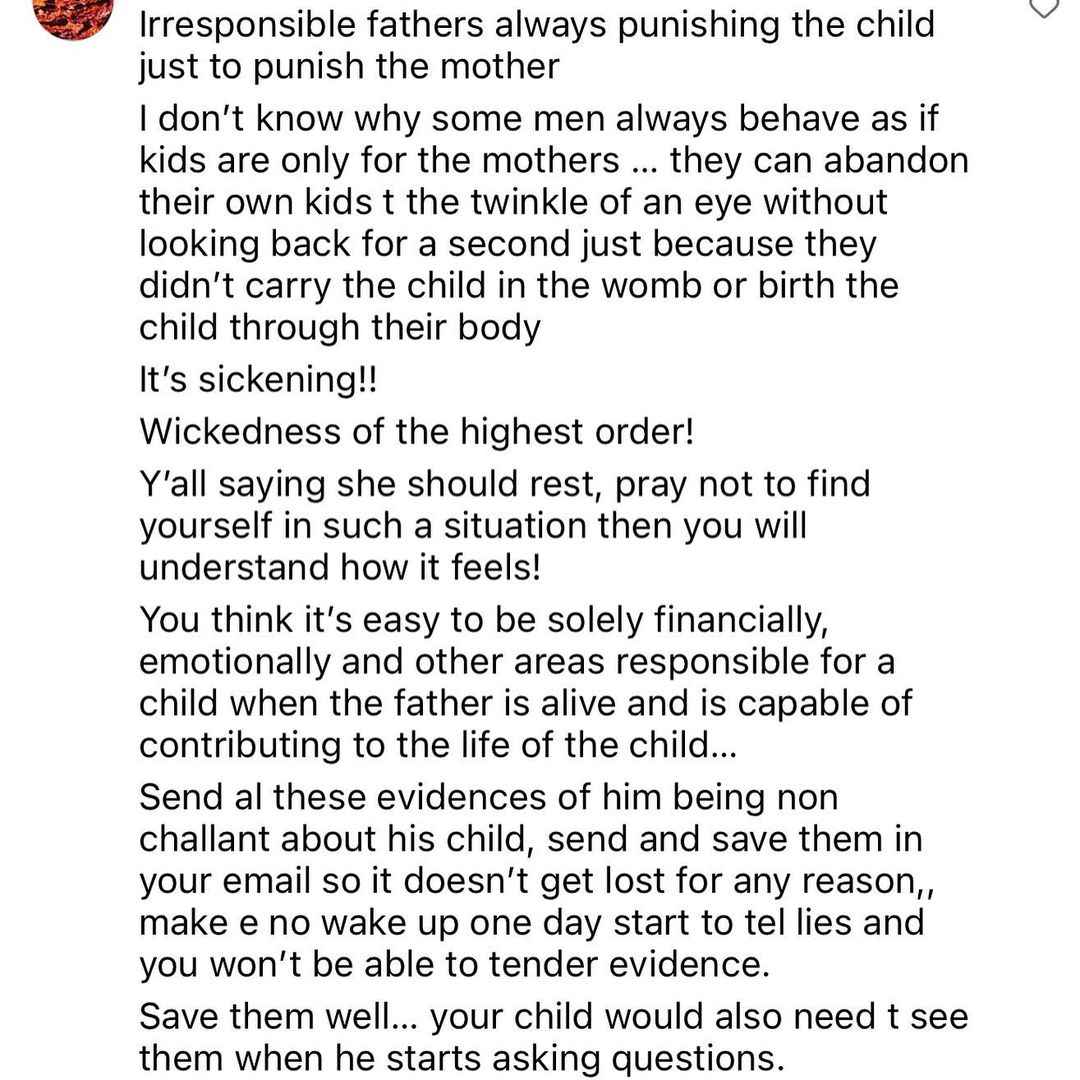The width and height of the screenshot is (1080, 1080).
Task: Click the "child through their body" line
Action: coord(340,327)
